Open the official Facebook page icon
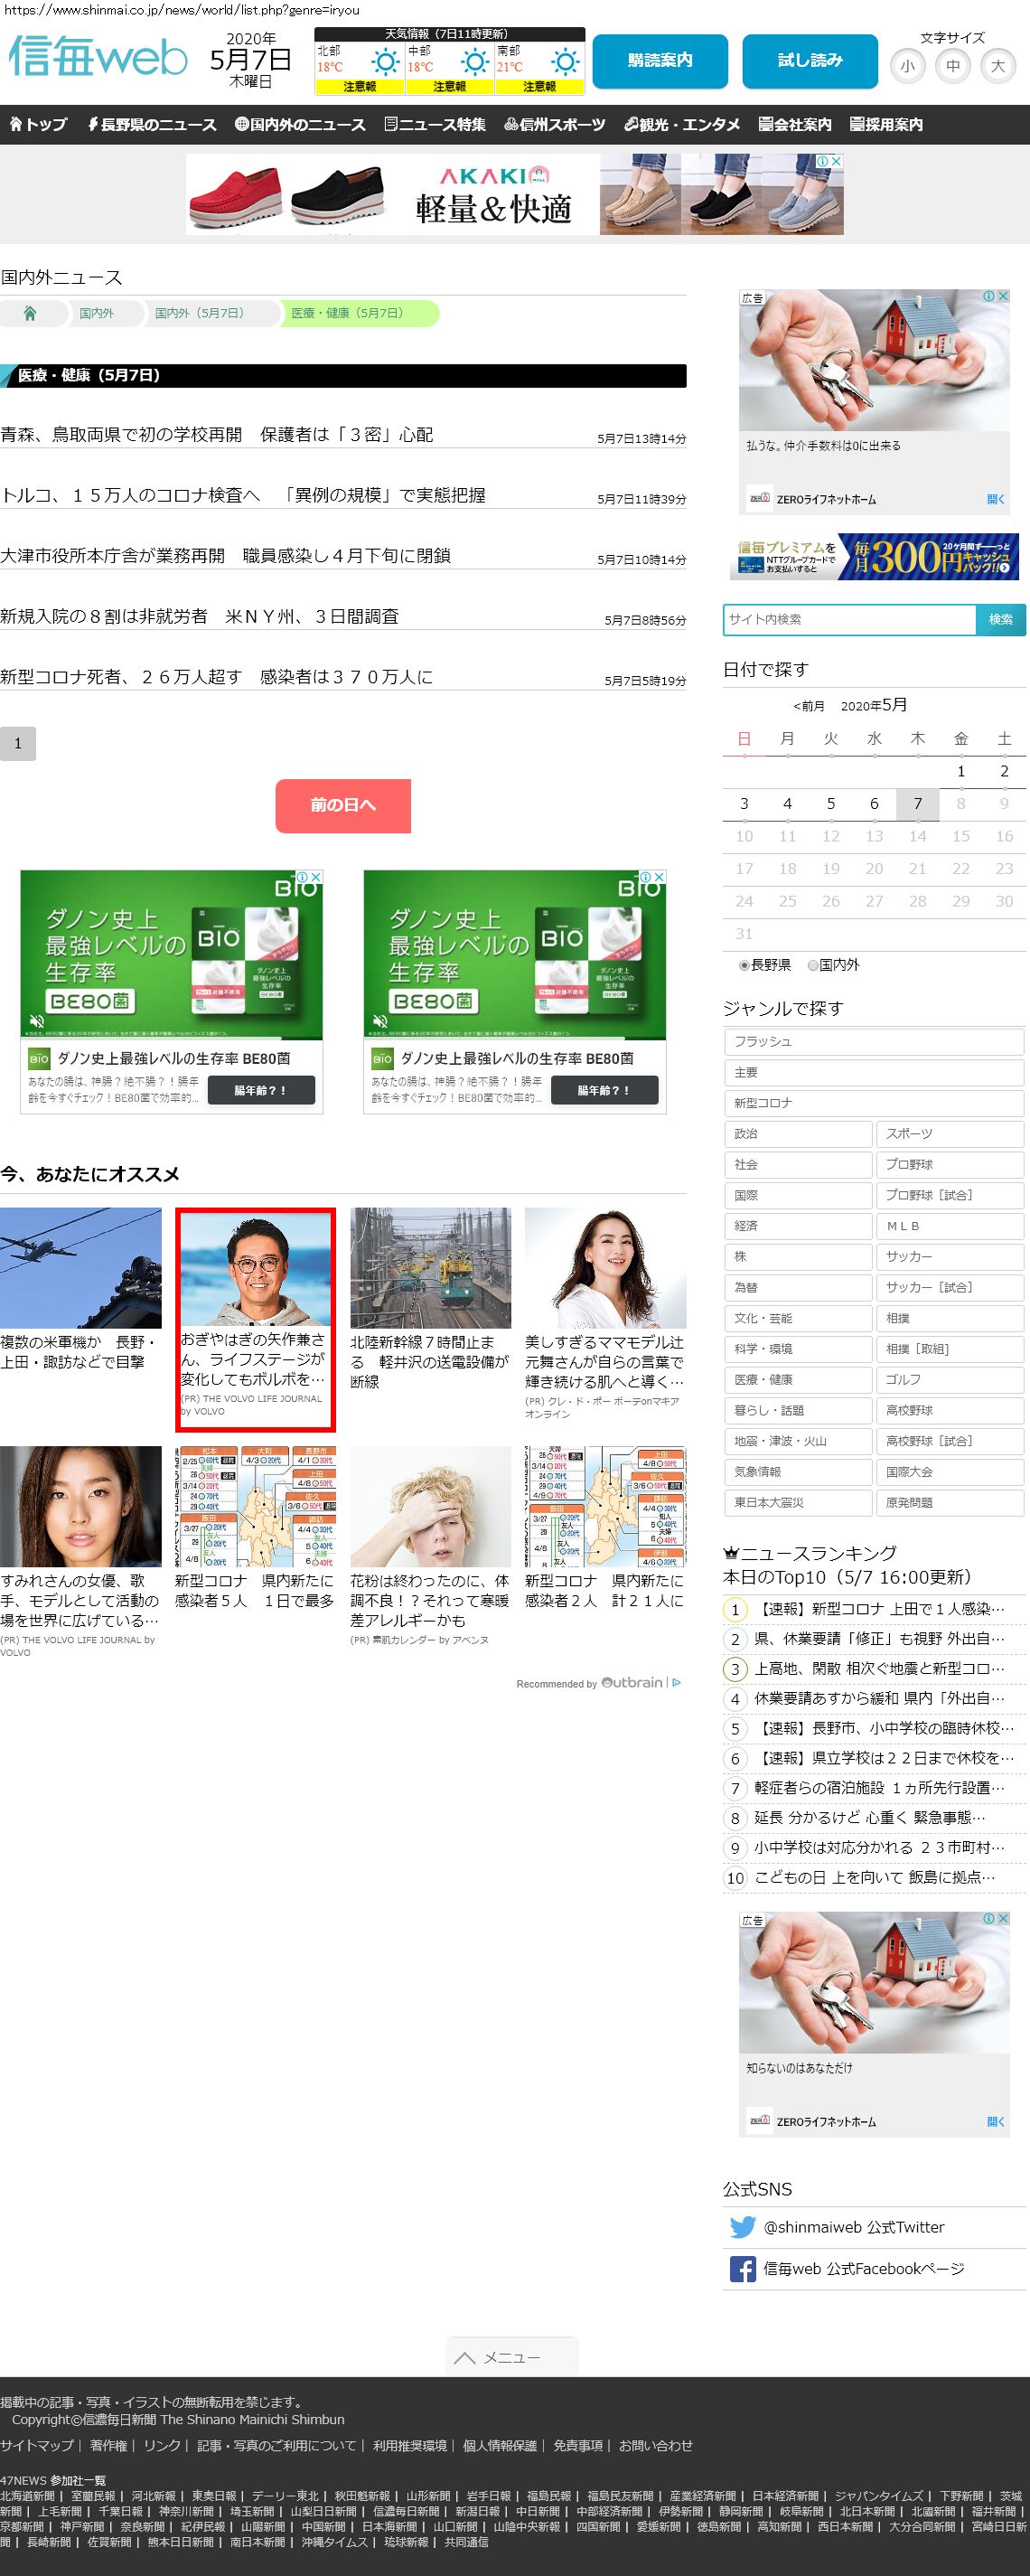The width and height of the screenshot is (1030, 2576). [x=742, y=2268]
